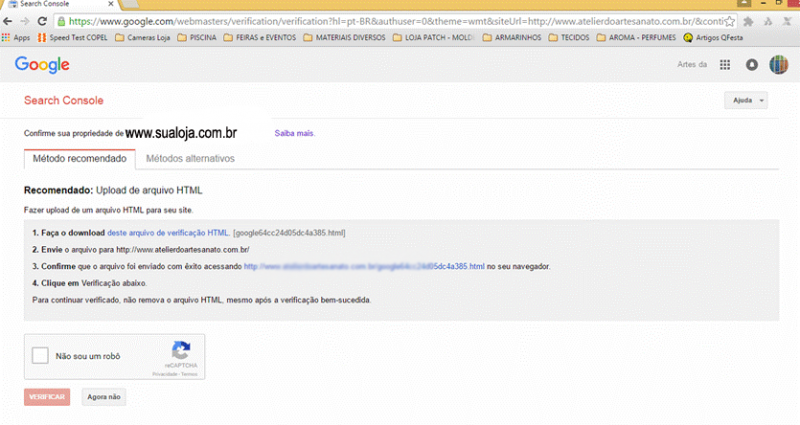Viewport: 800px width, 425px height.
Task: Click the 'Artes da' account name text
Action: (x=692, y=65)
